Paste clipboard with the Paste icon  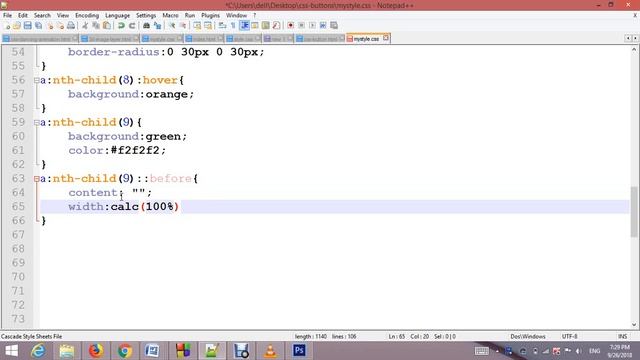(x=107, y=25)
